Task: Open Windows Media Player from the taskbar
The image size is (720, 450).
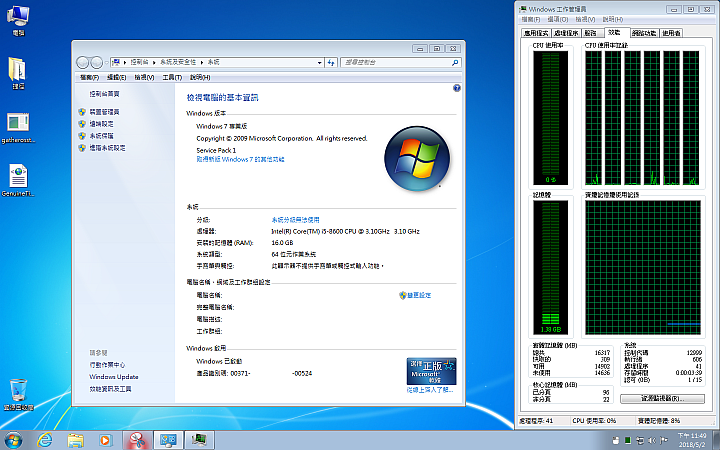Action: coord(106,440)
